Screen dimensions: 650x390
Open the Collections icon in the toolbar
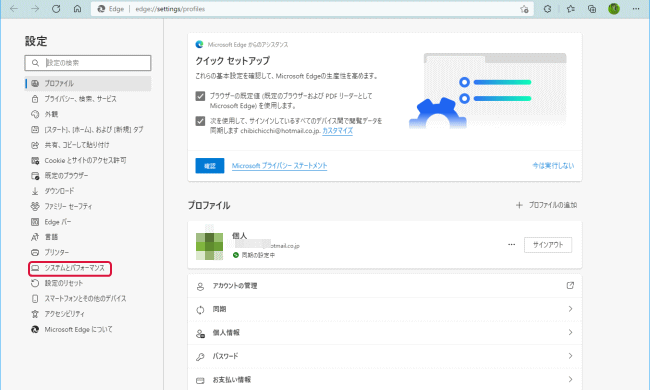(x=592, y=9)
